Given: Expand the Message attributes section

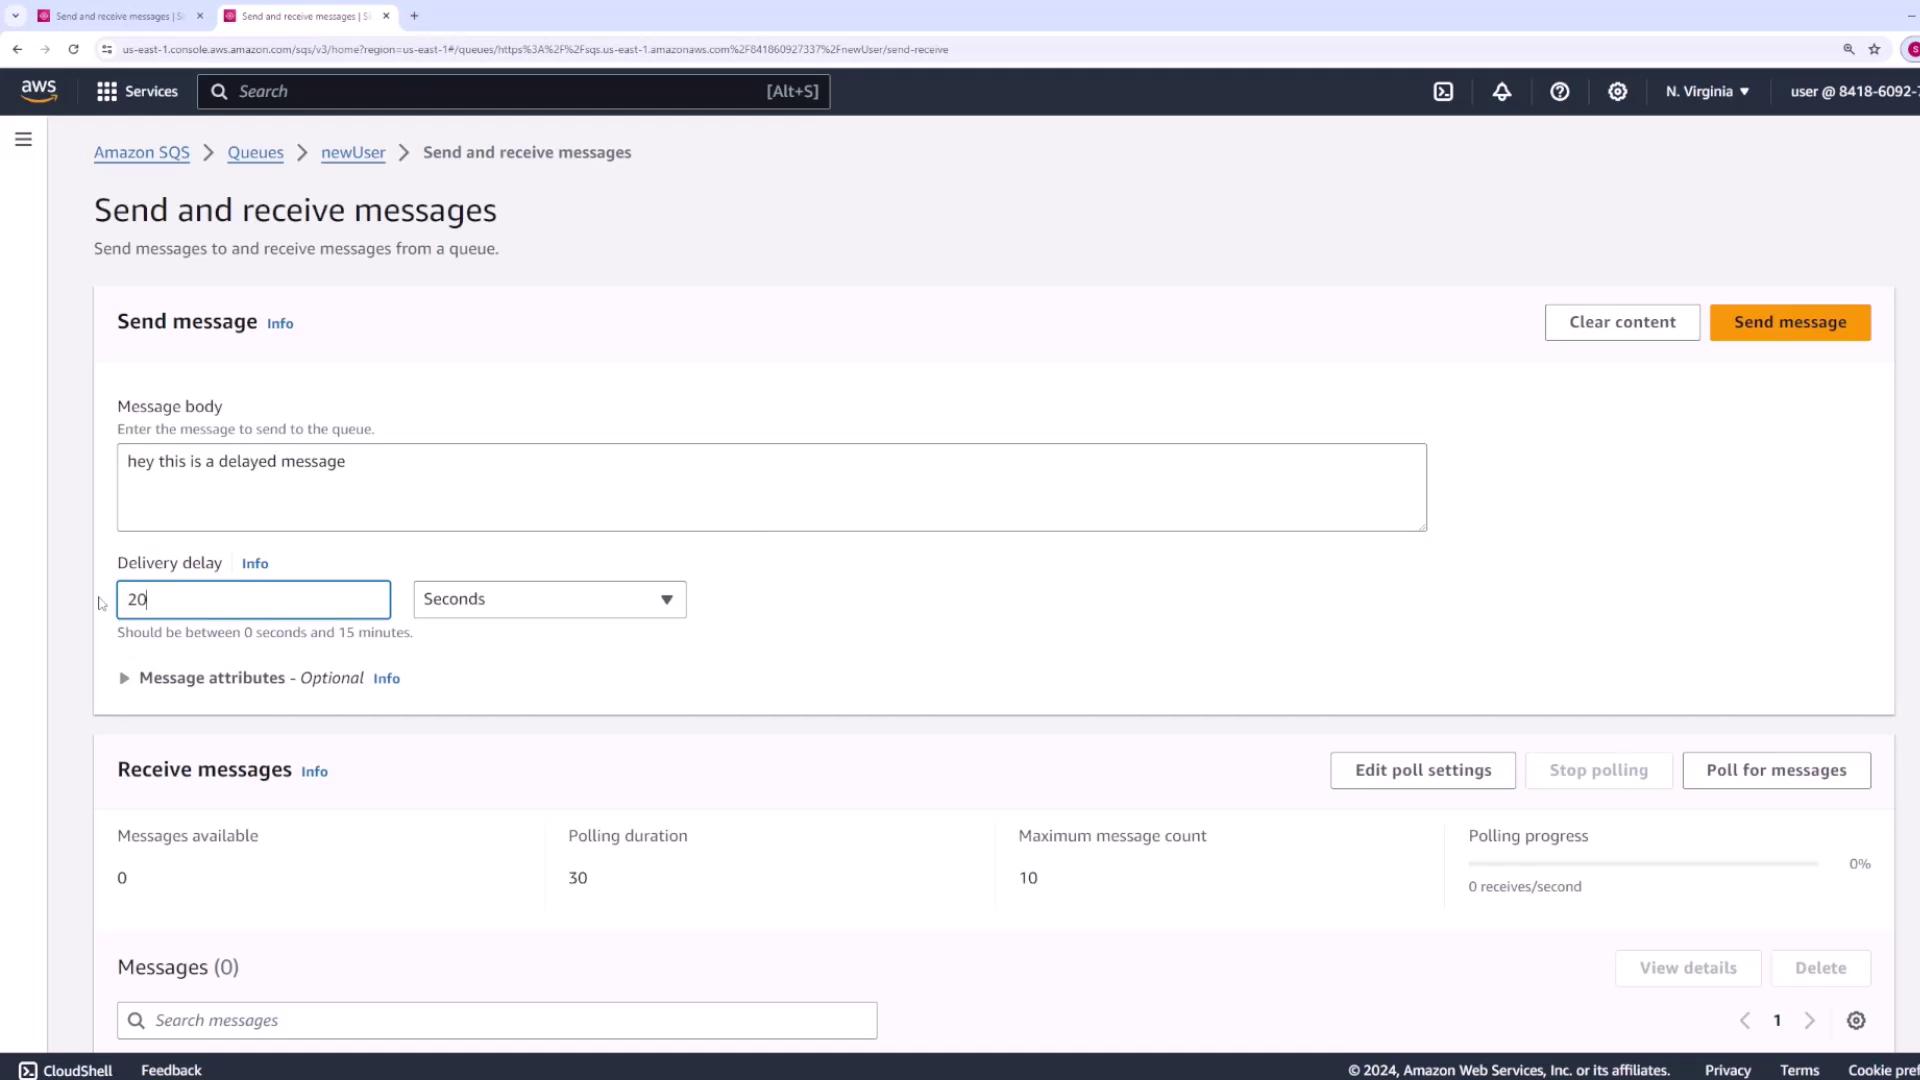Looking at the screenshot, I should 124,678.
